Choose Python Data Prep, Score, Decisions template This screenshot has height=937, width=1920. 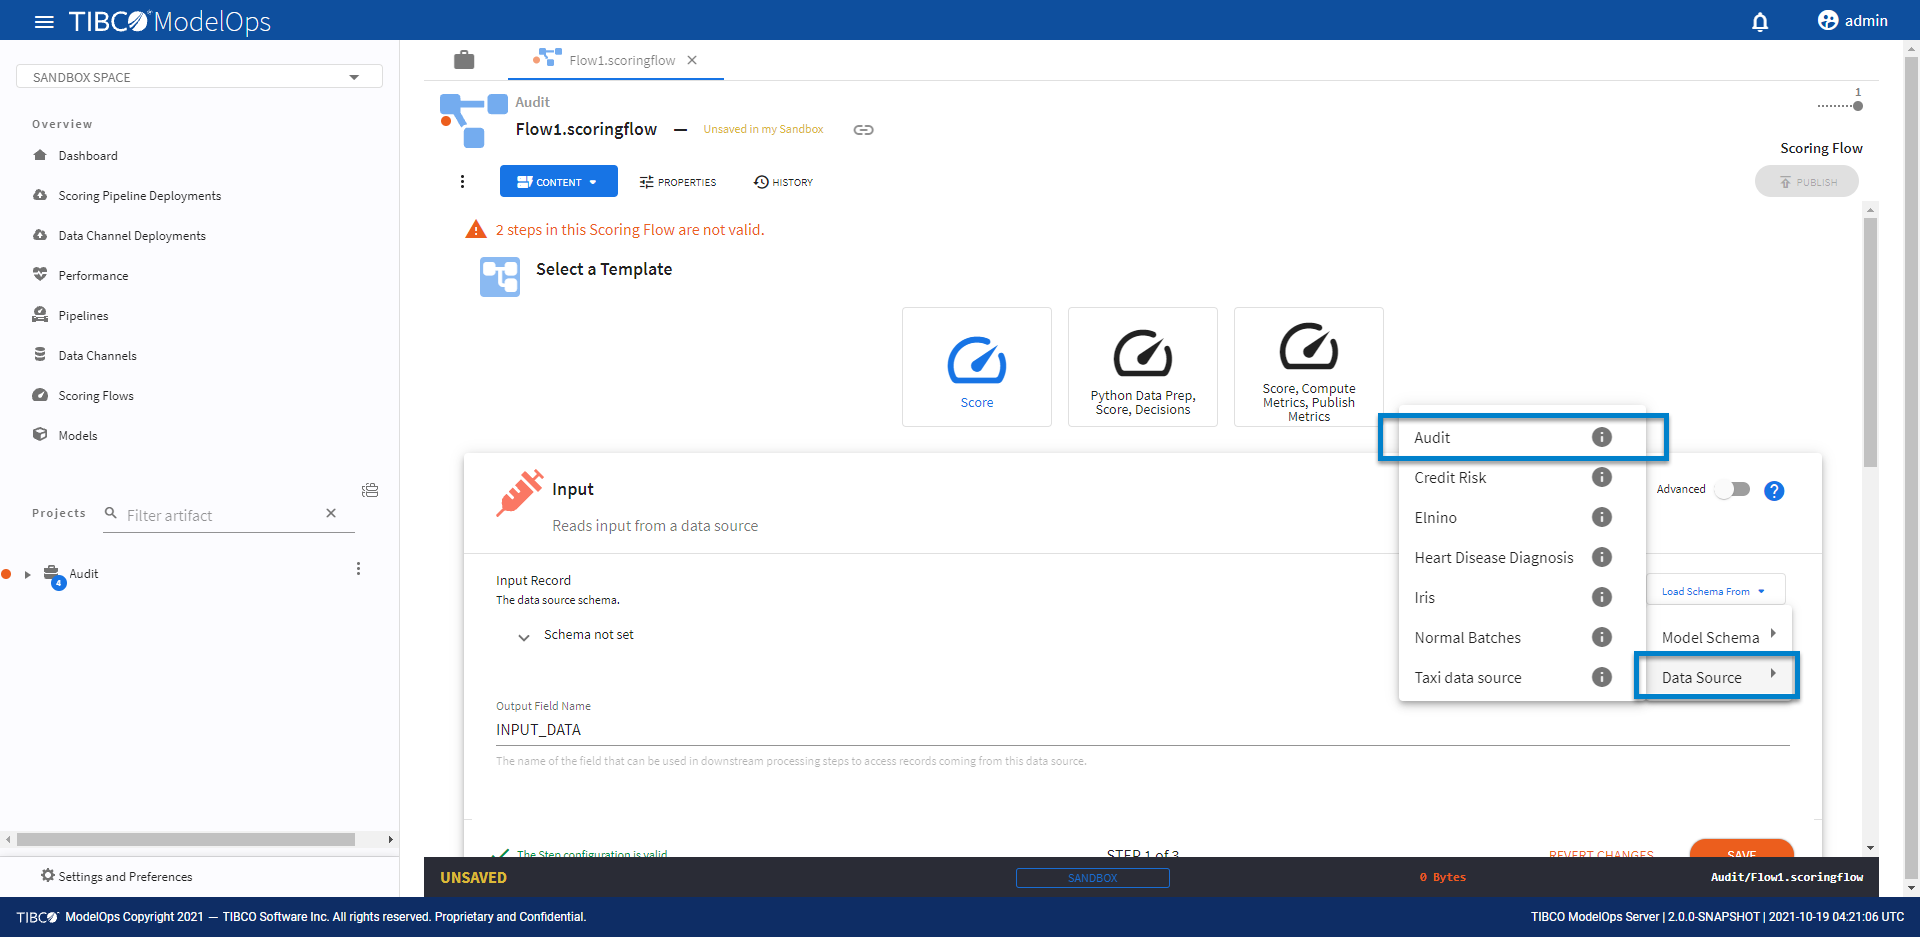point(1143,367)
